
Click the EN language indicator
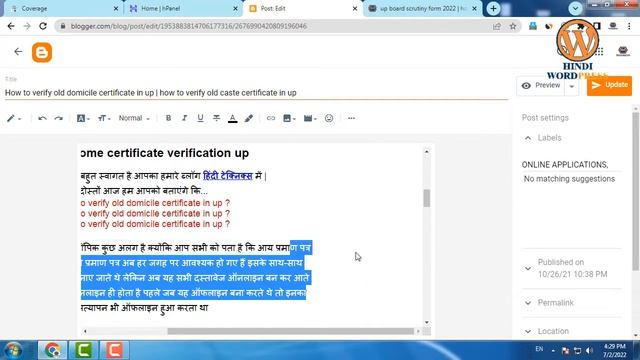pos(539,349)
